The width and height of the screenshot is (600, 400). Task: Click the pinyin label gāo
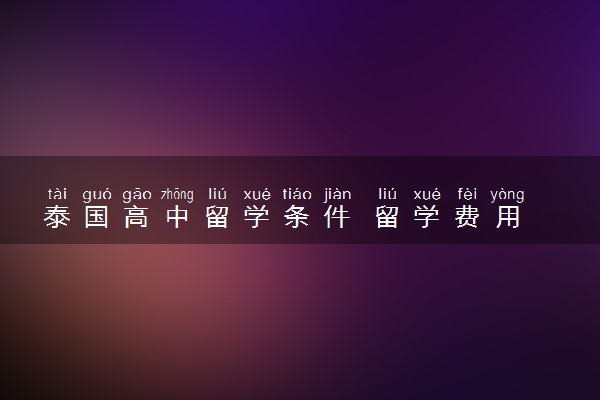click(x=137, y=195)
